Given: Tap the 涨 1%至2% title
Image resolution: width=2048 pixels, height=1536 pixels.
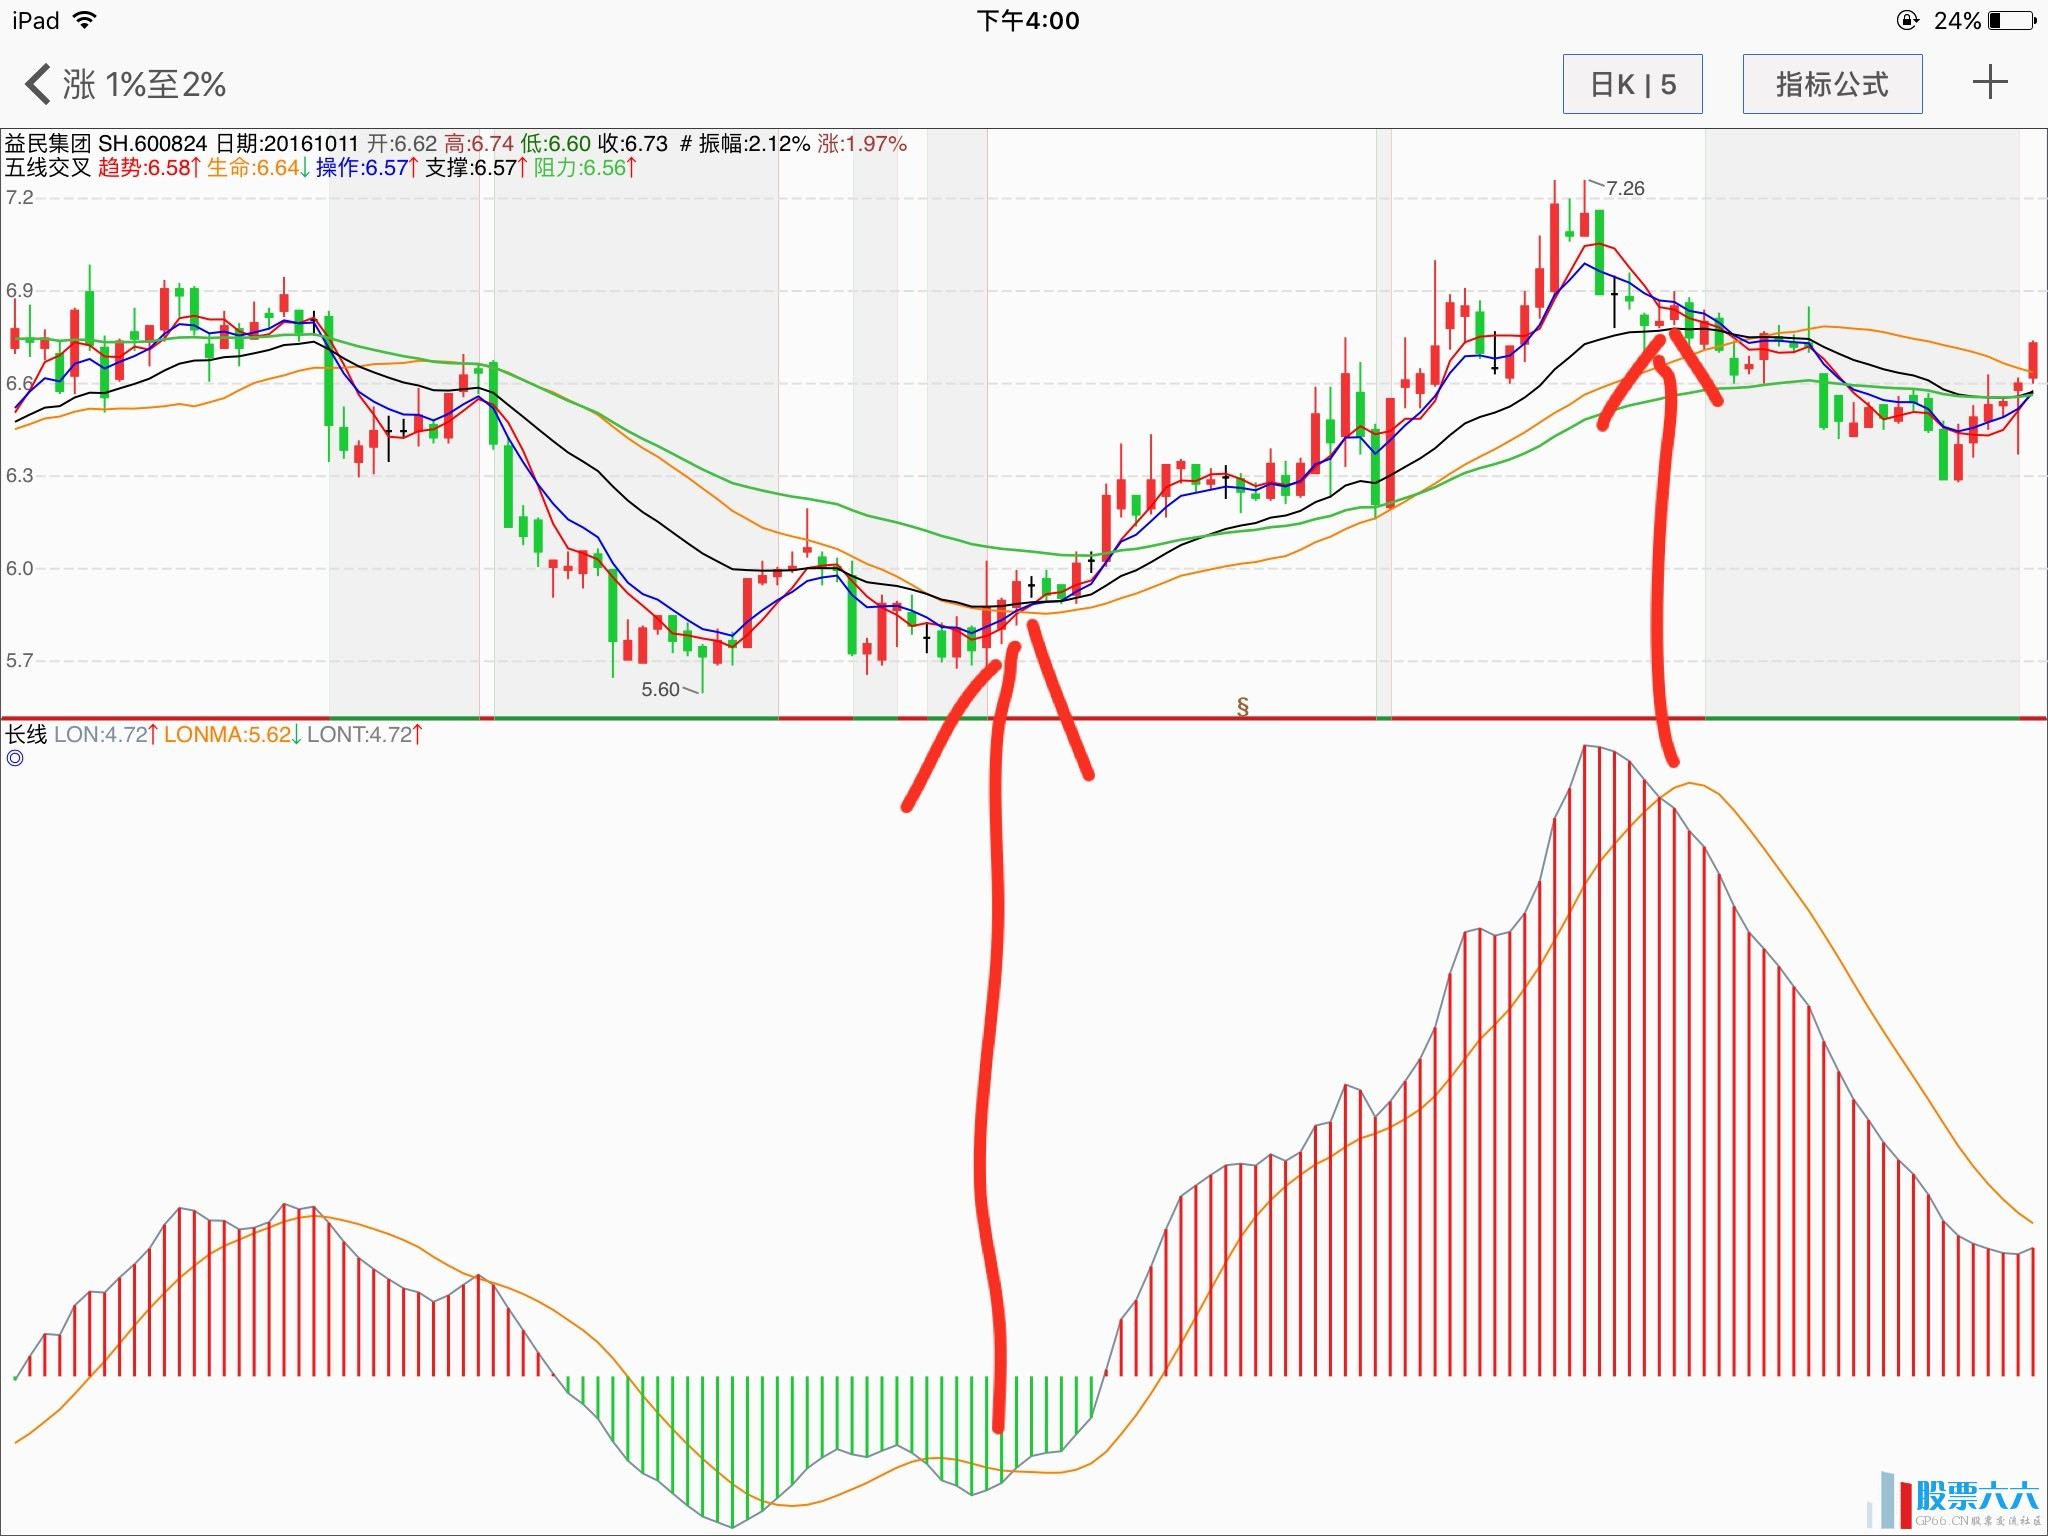Looking at the screenshot, I should click(144, 84).
